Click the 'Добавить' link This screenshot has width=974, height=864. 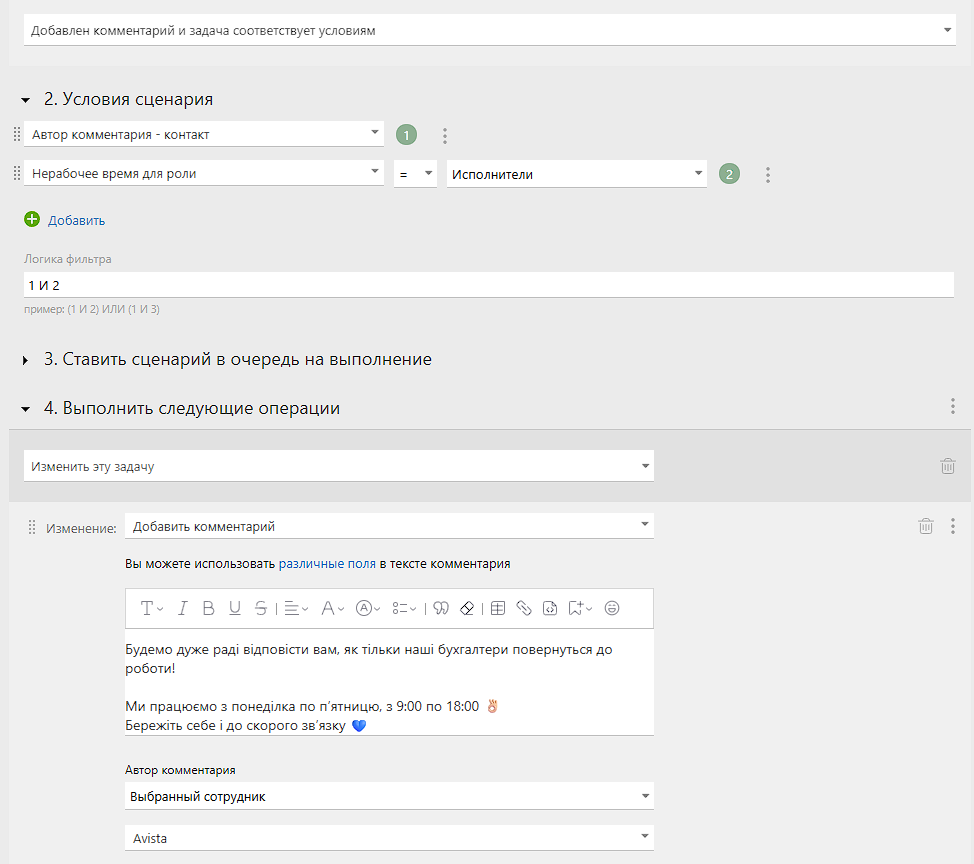(76, 221)
